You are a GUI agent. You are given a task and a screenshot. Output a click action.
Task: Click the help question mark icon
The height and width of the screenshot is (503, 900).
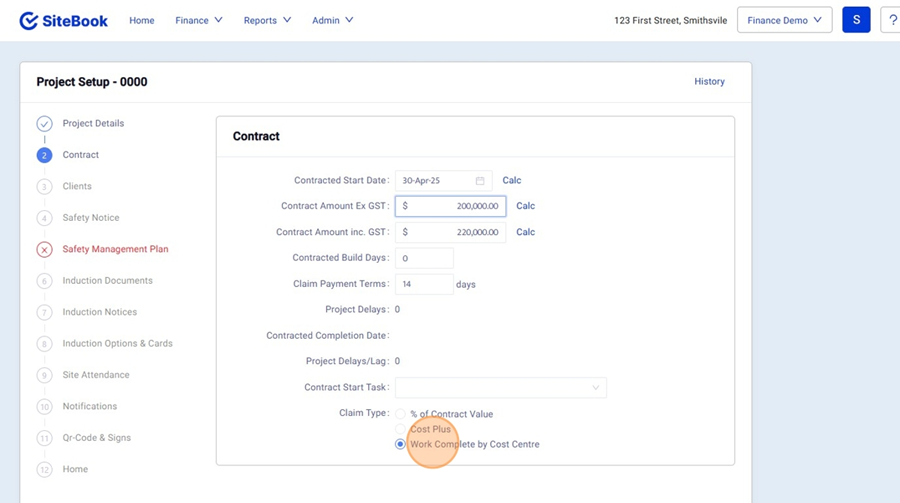892,20
